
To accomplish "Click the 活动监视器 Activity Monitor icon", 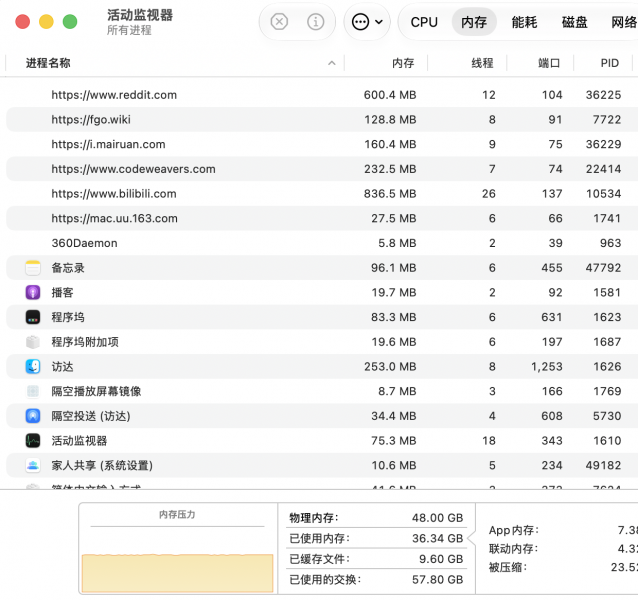I will click(x=33, y=441).
